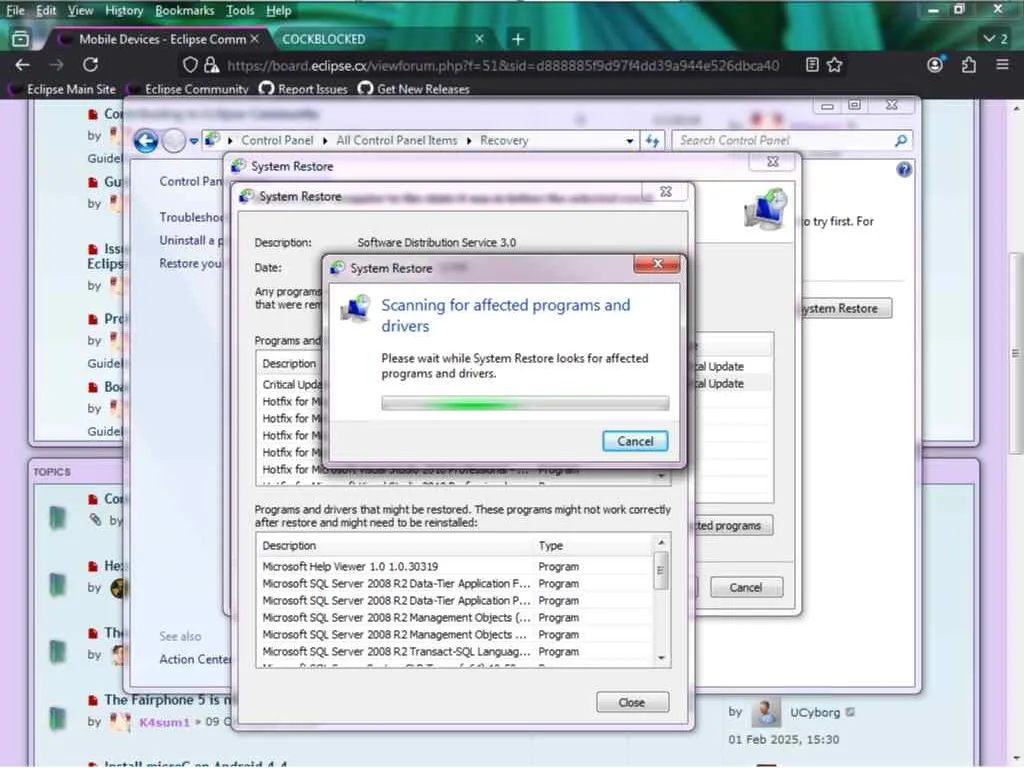The image size is (1024, 768).
Task: Click Cancel in the System Restore wizard window
Action: tap(746, 587)
